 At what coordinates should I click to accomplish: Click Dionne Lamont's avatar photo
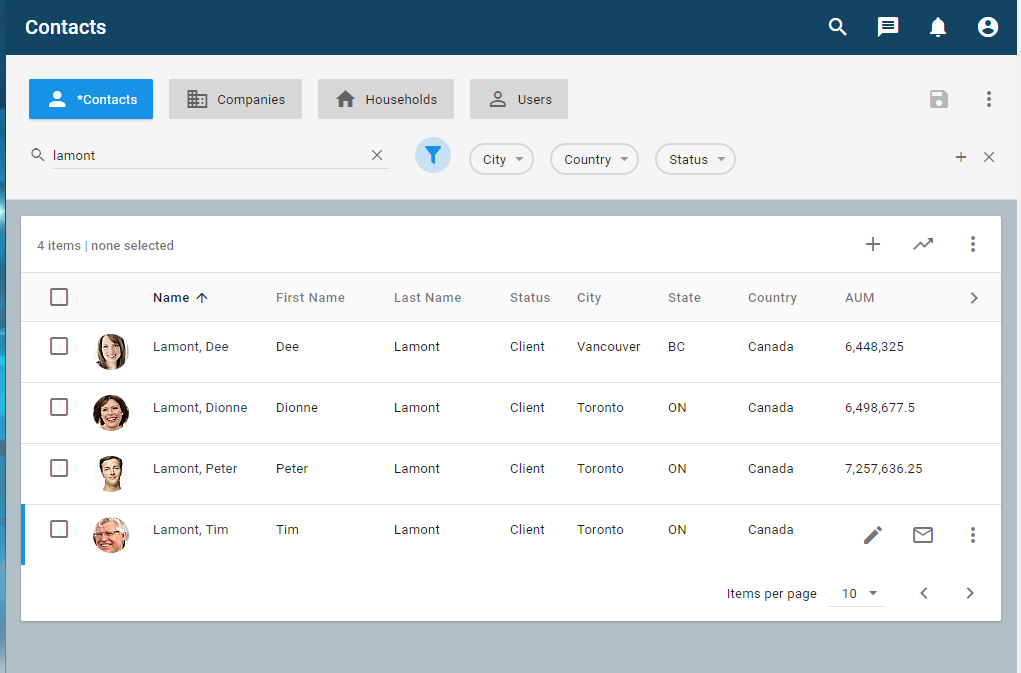(111, 412)
